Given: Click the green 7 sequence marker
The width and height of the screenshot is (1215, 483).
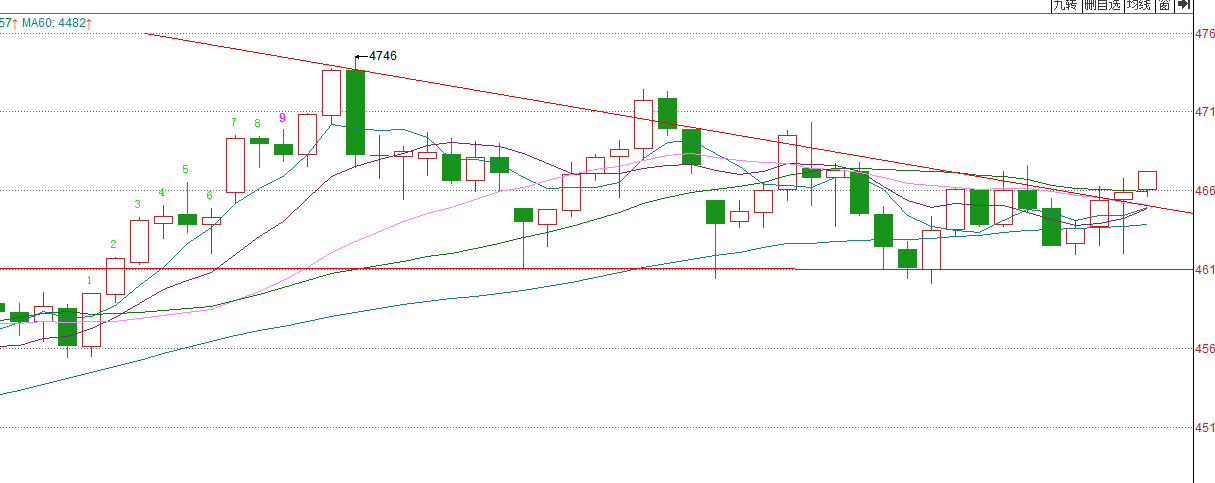Looking at the screenshot, I should (234, 122).
